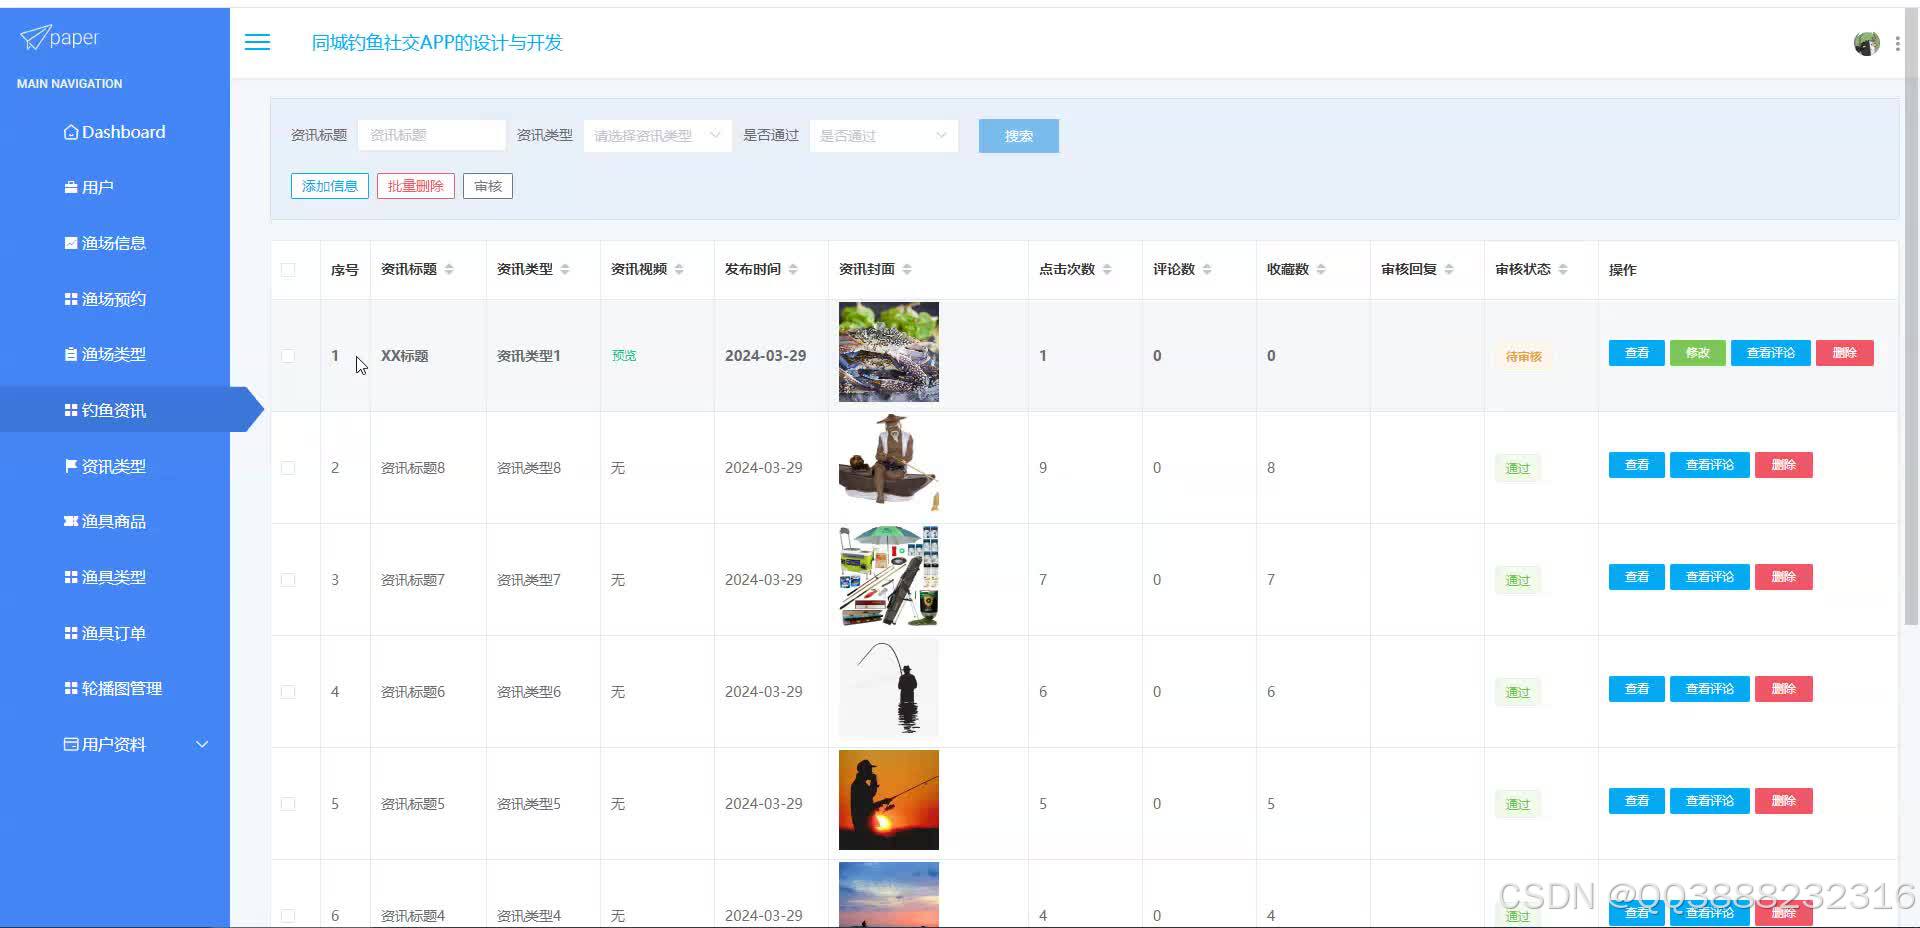Click the 添加信息 button
Image resolution: width=1920 pixels, height=928 pixels.
pos(330,186)
